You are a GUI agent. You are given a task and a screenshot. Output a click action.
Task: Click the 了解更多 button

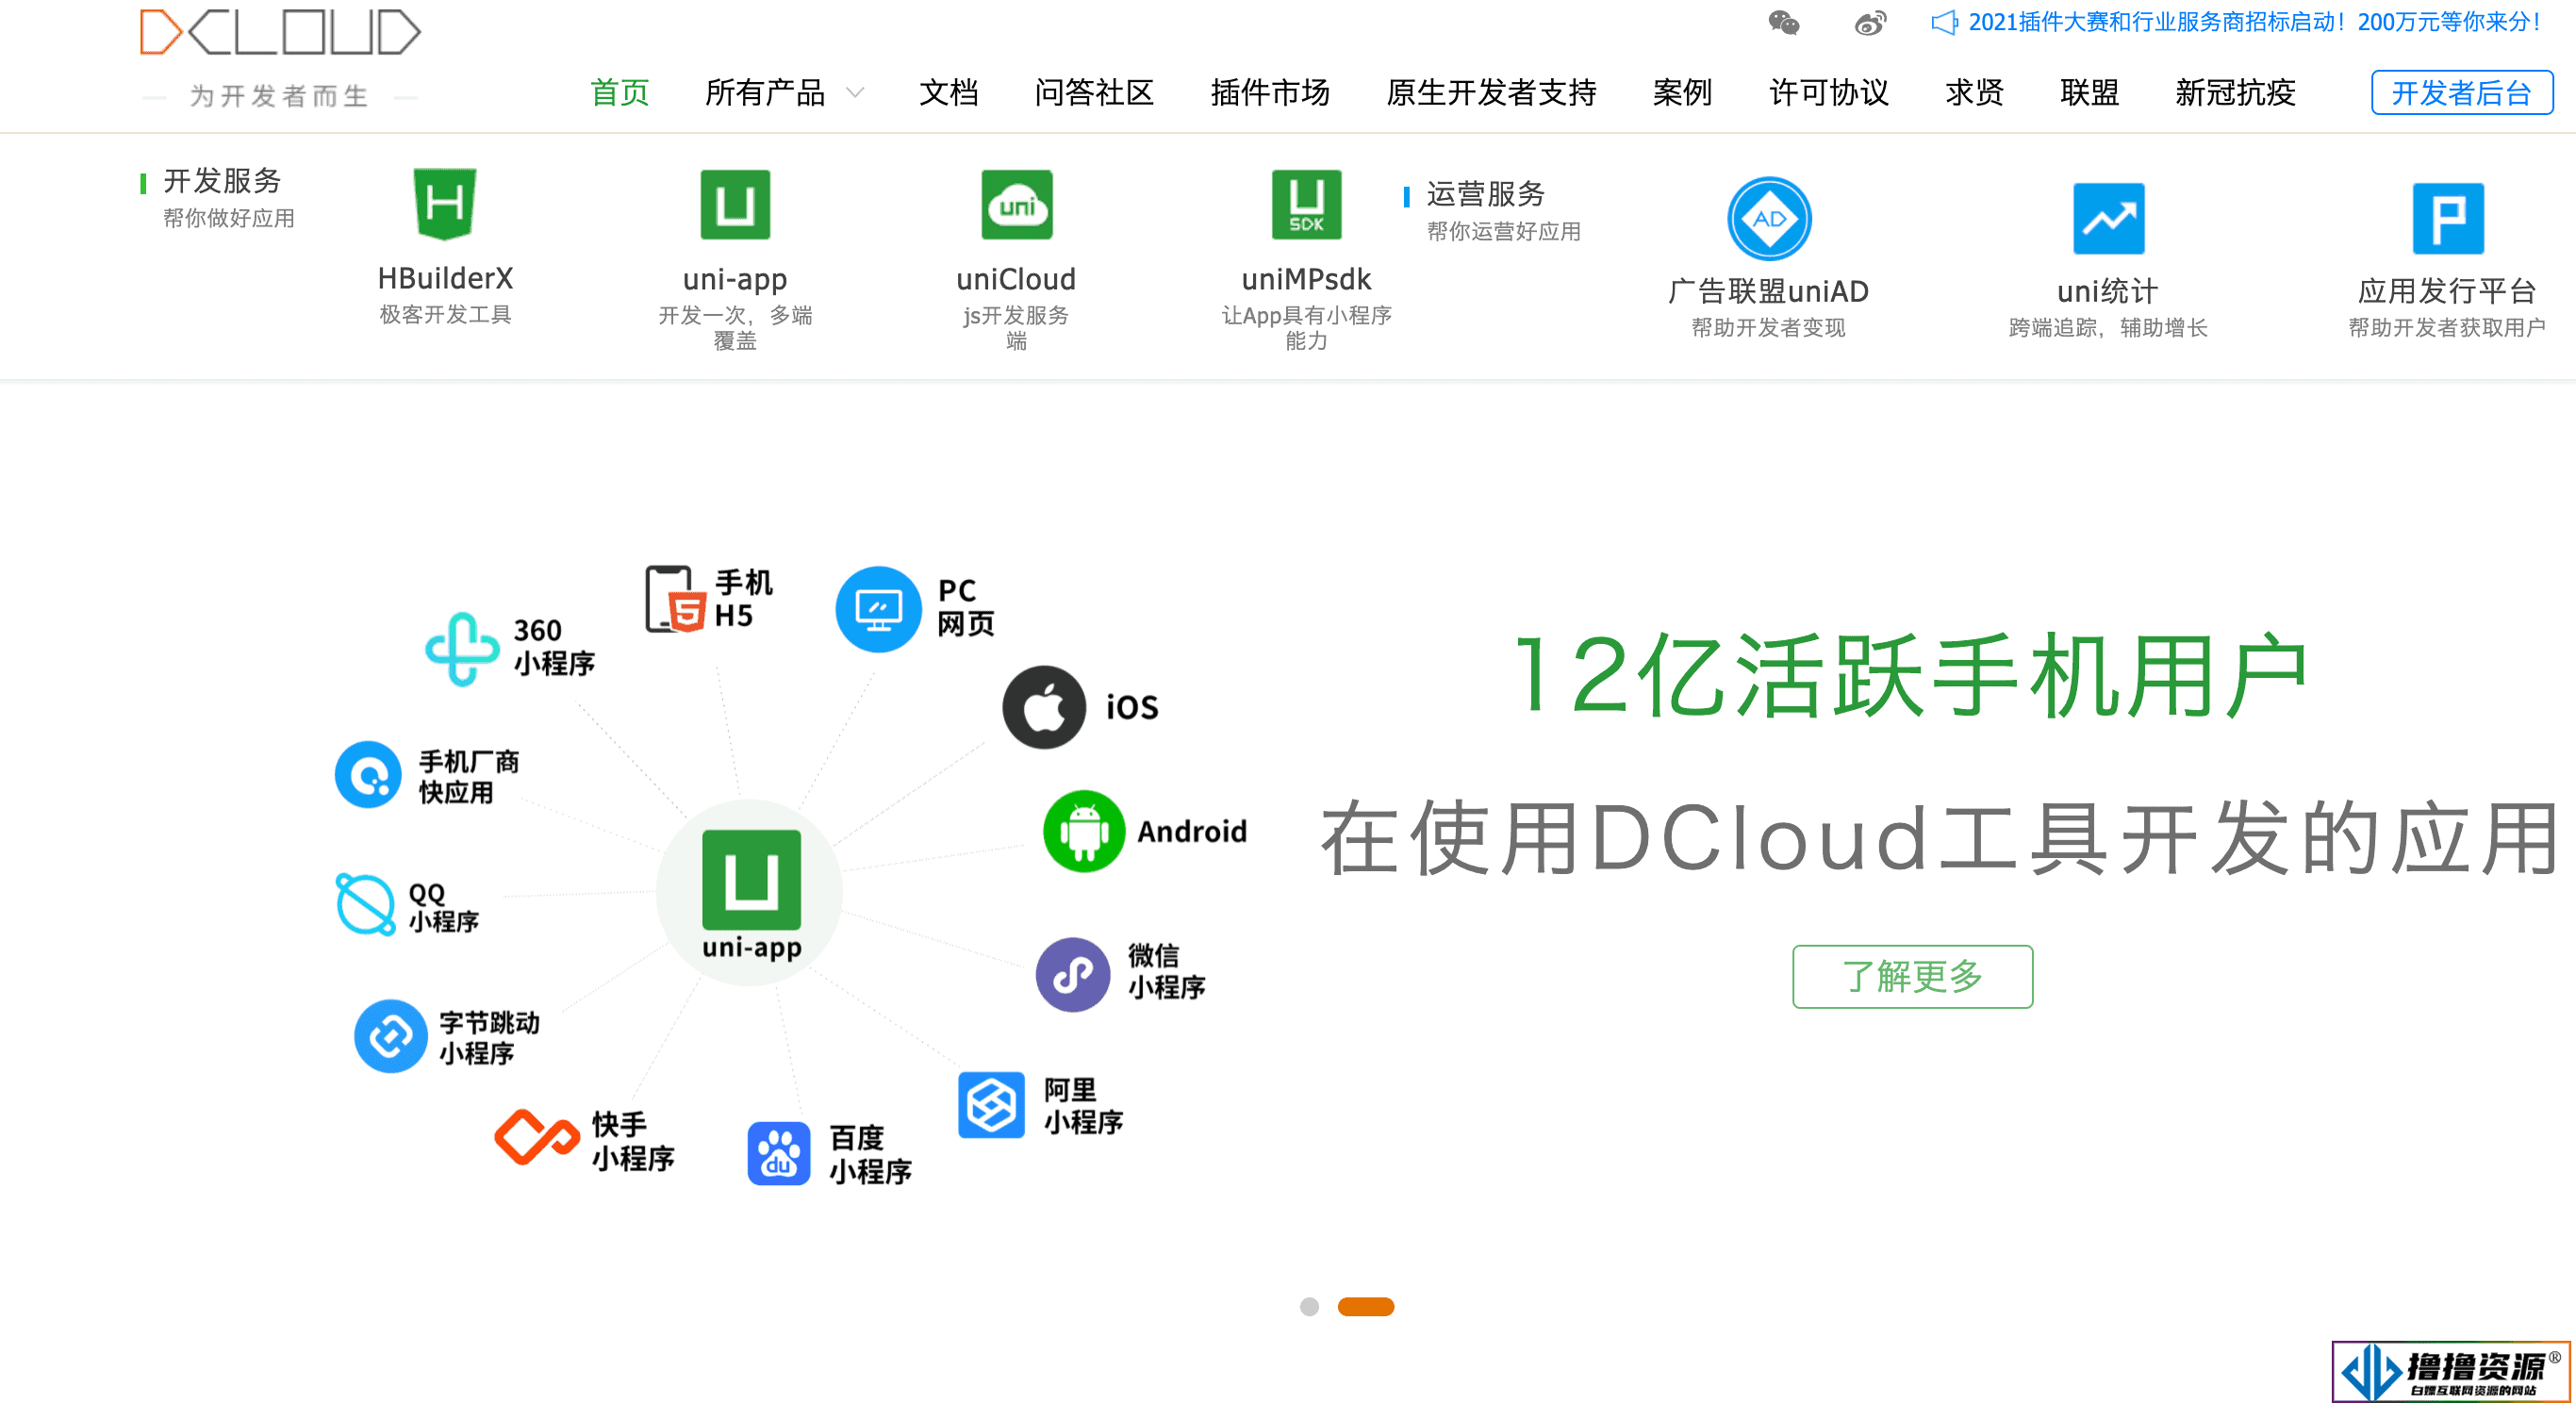coord(1912,976)
